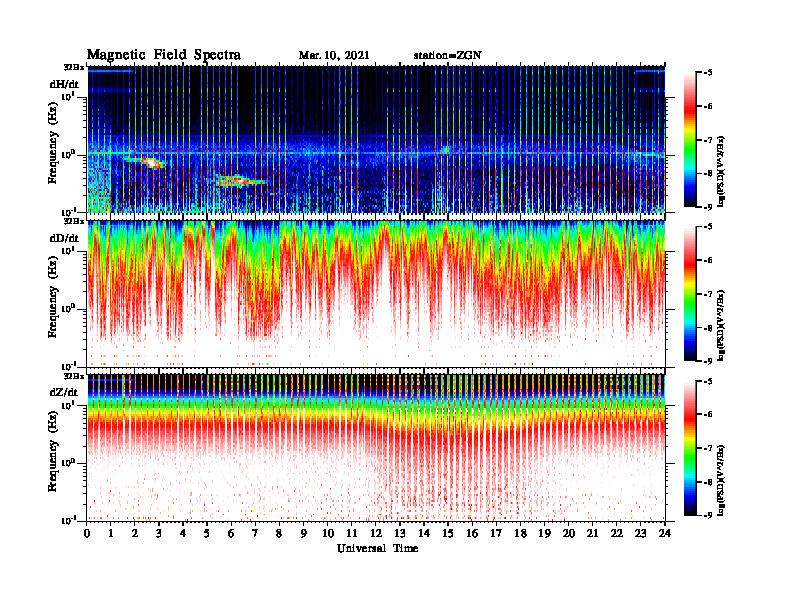Screen dimensions: 792x612
Task: Click the 'station=ZGN' label
Action: point(447,55)
